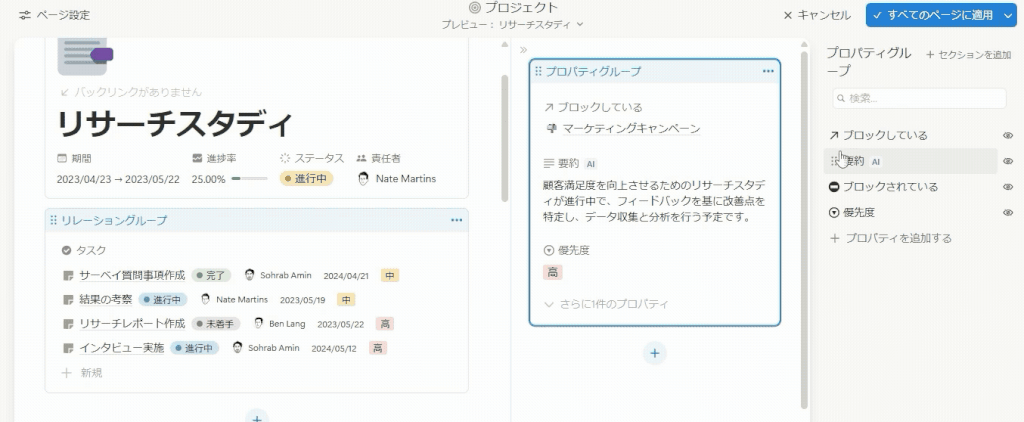Grab the リレーショングループ drag handle
The height and width of the screenshot is (422, 1024).
pyautogui.click(x=53, y=220)
